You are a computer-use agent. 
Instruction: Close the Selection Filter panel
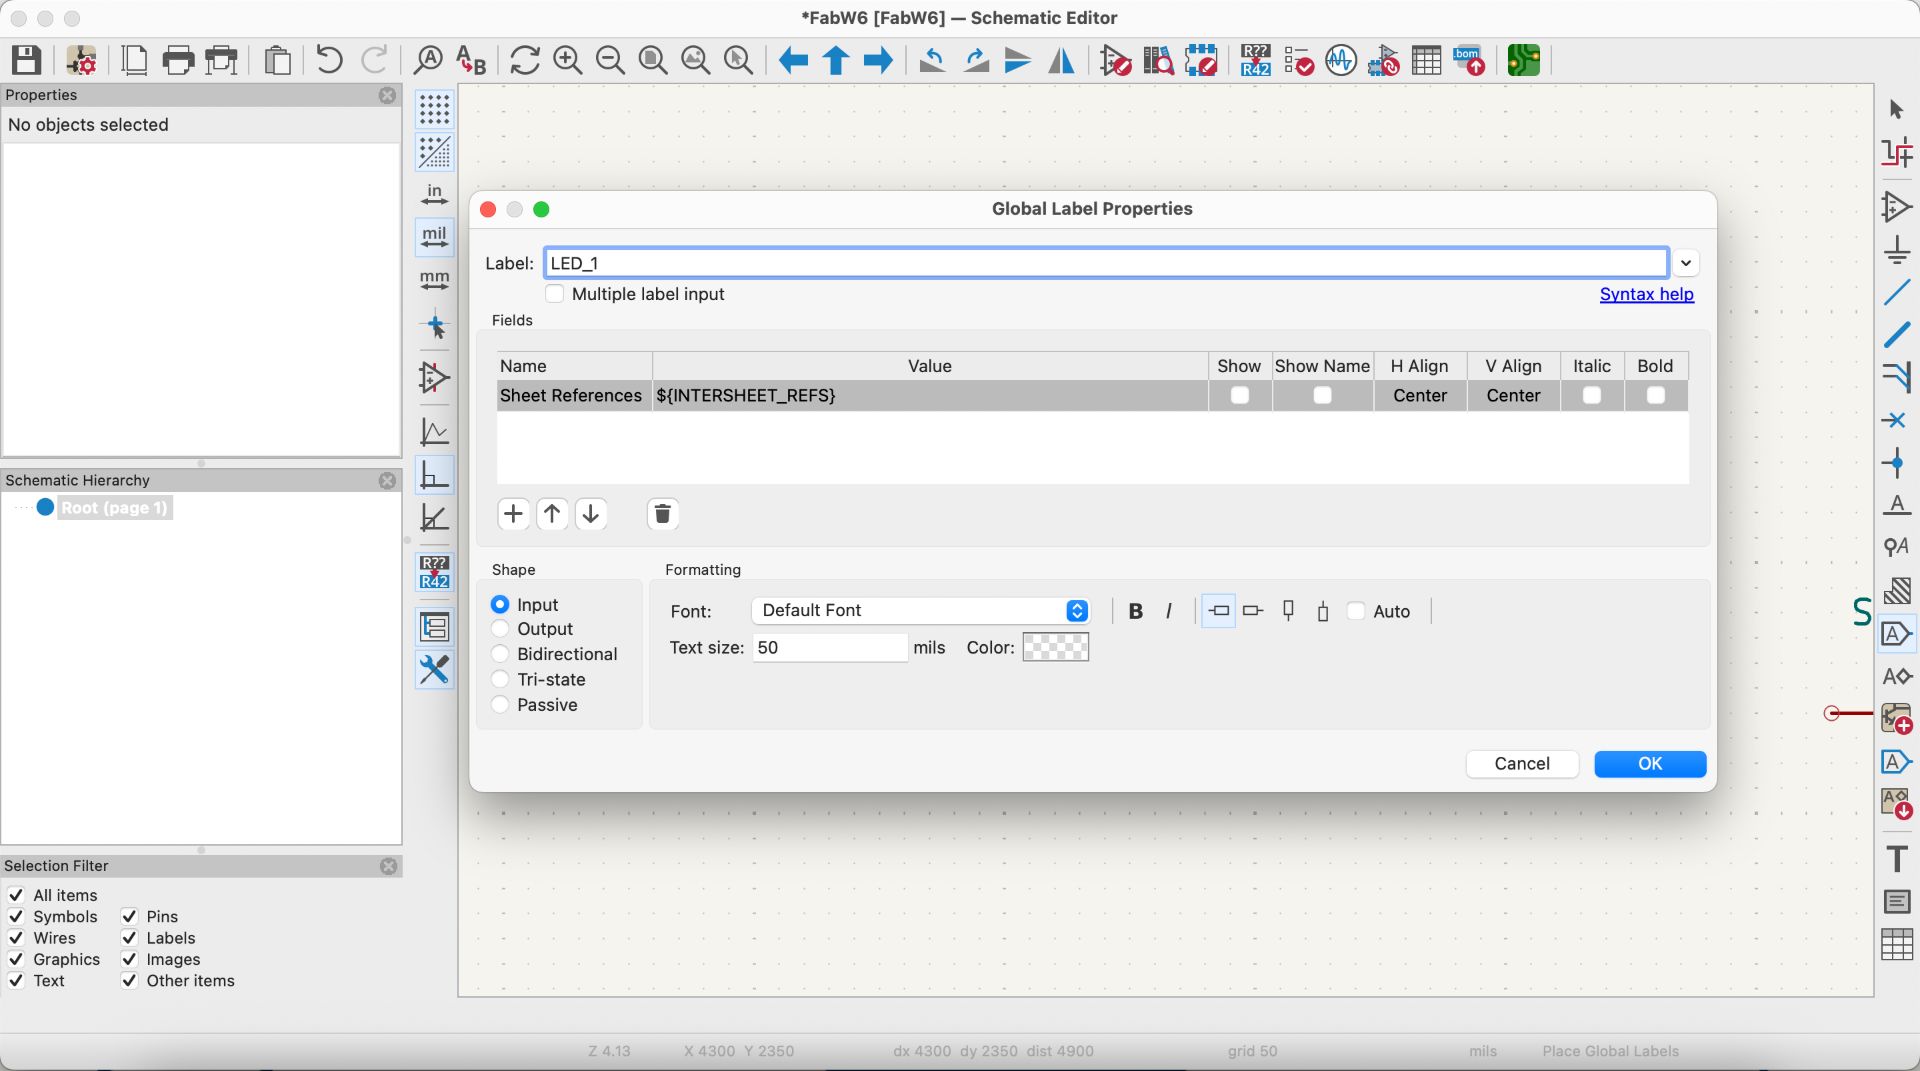pos(389,866)
